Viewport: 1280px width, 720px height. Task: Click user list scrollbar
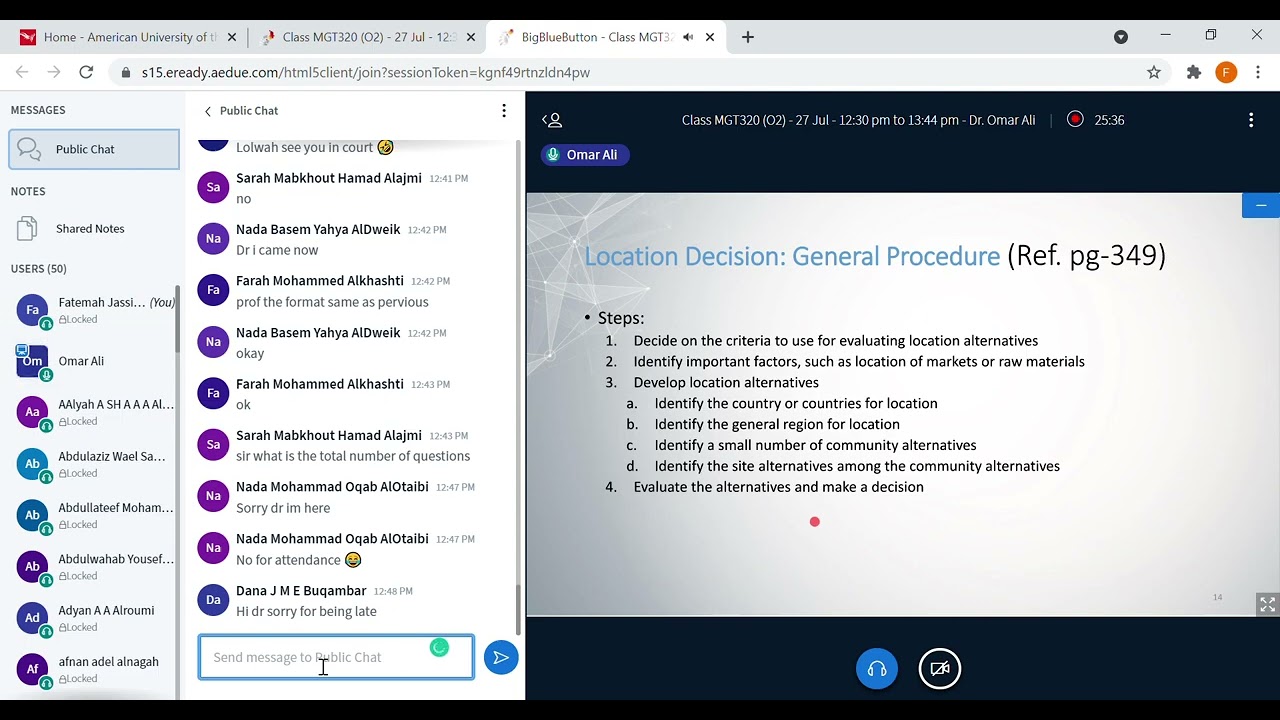coord(178,318)
